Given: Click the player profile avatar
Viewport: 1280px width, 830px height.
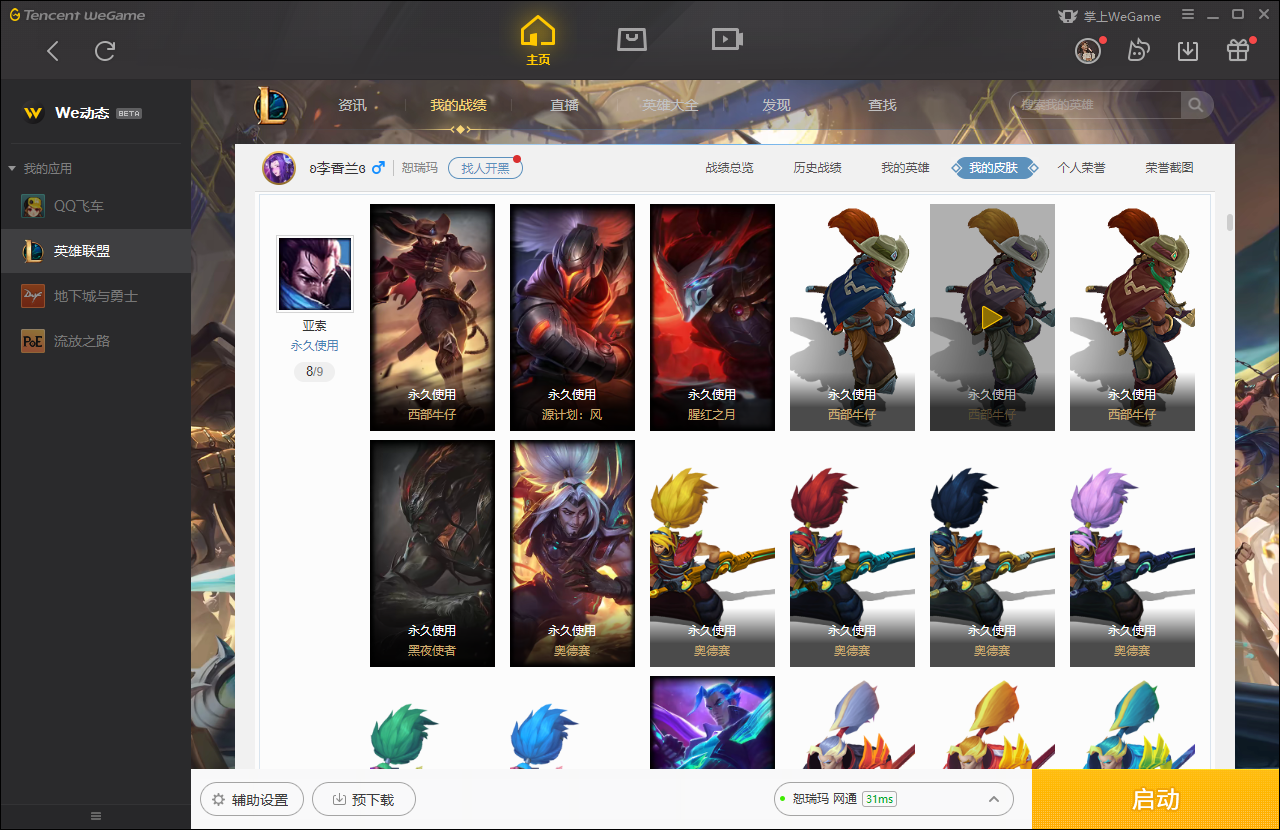Looking at the screenshot, I should (279, 168).
